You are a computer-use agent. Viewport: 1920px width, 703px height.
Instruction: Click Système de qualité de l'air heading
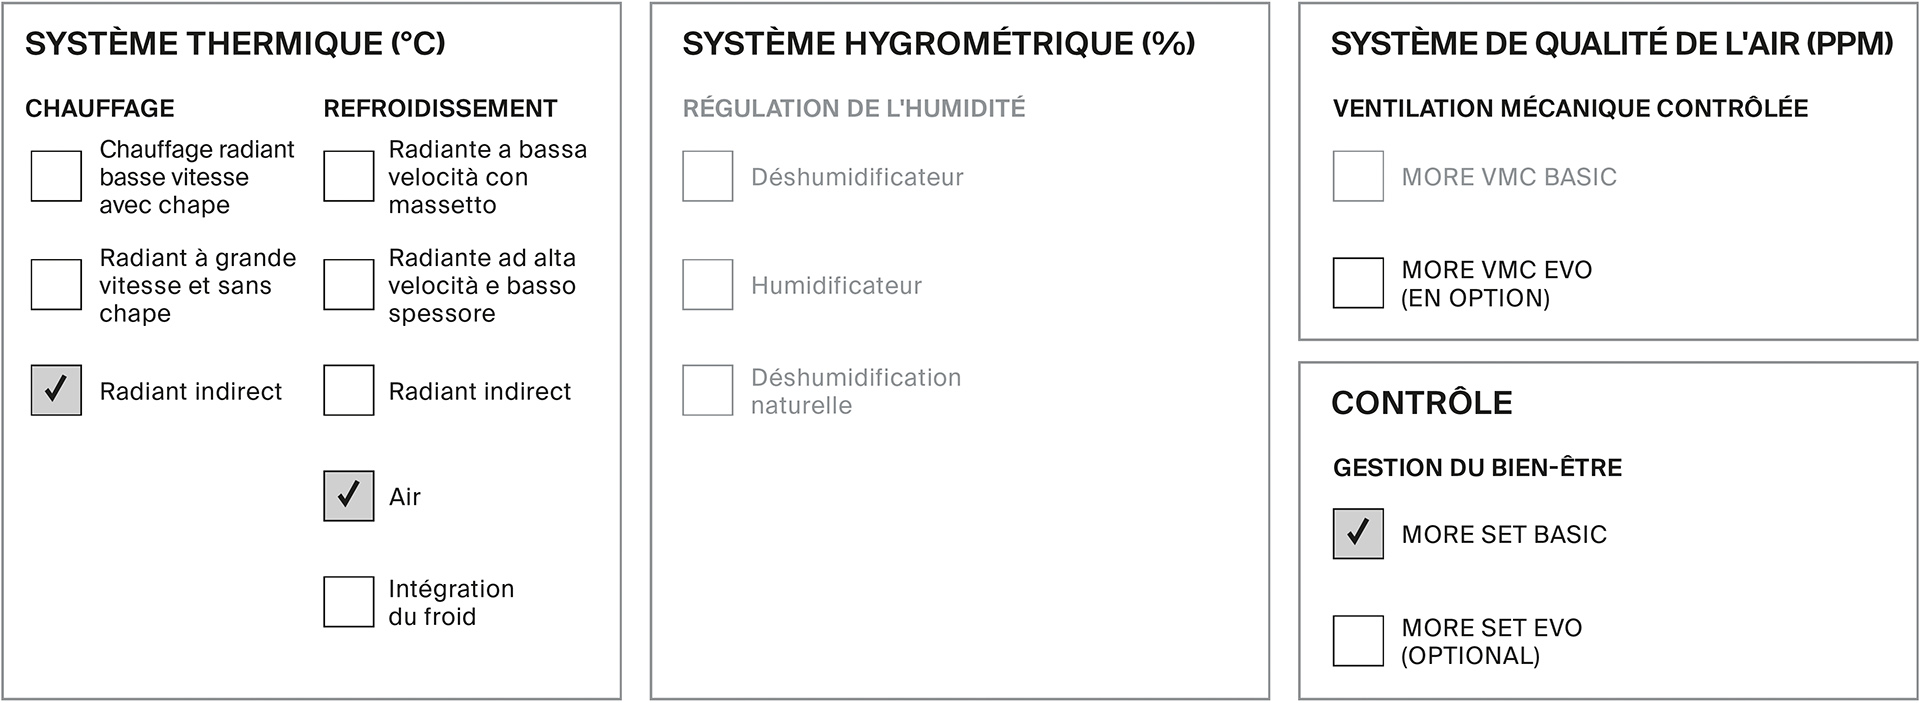click(x=1612, y=44)
